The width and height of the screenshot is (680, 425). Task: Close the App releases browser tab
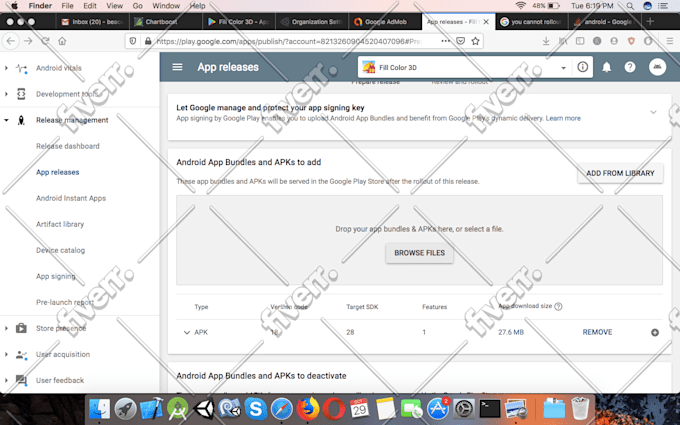click(486, 22)
